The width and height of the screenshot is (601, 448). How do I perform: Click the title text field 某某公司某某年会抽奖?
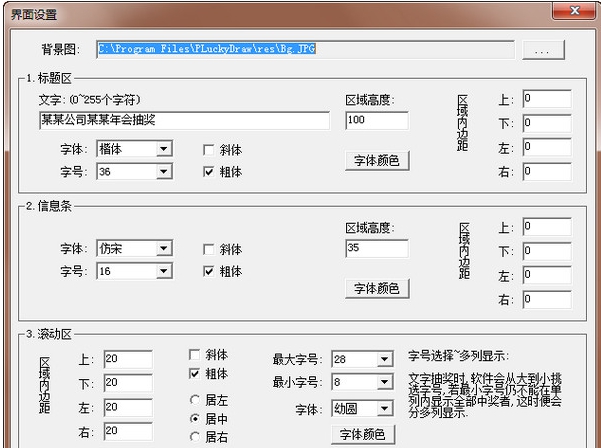[x=184, y=120]
